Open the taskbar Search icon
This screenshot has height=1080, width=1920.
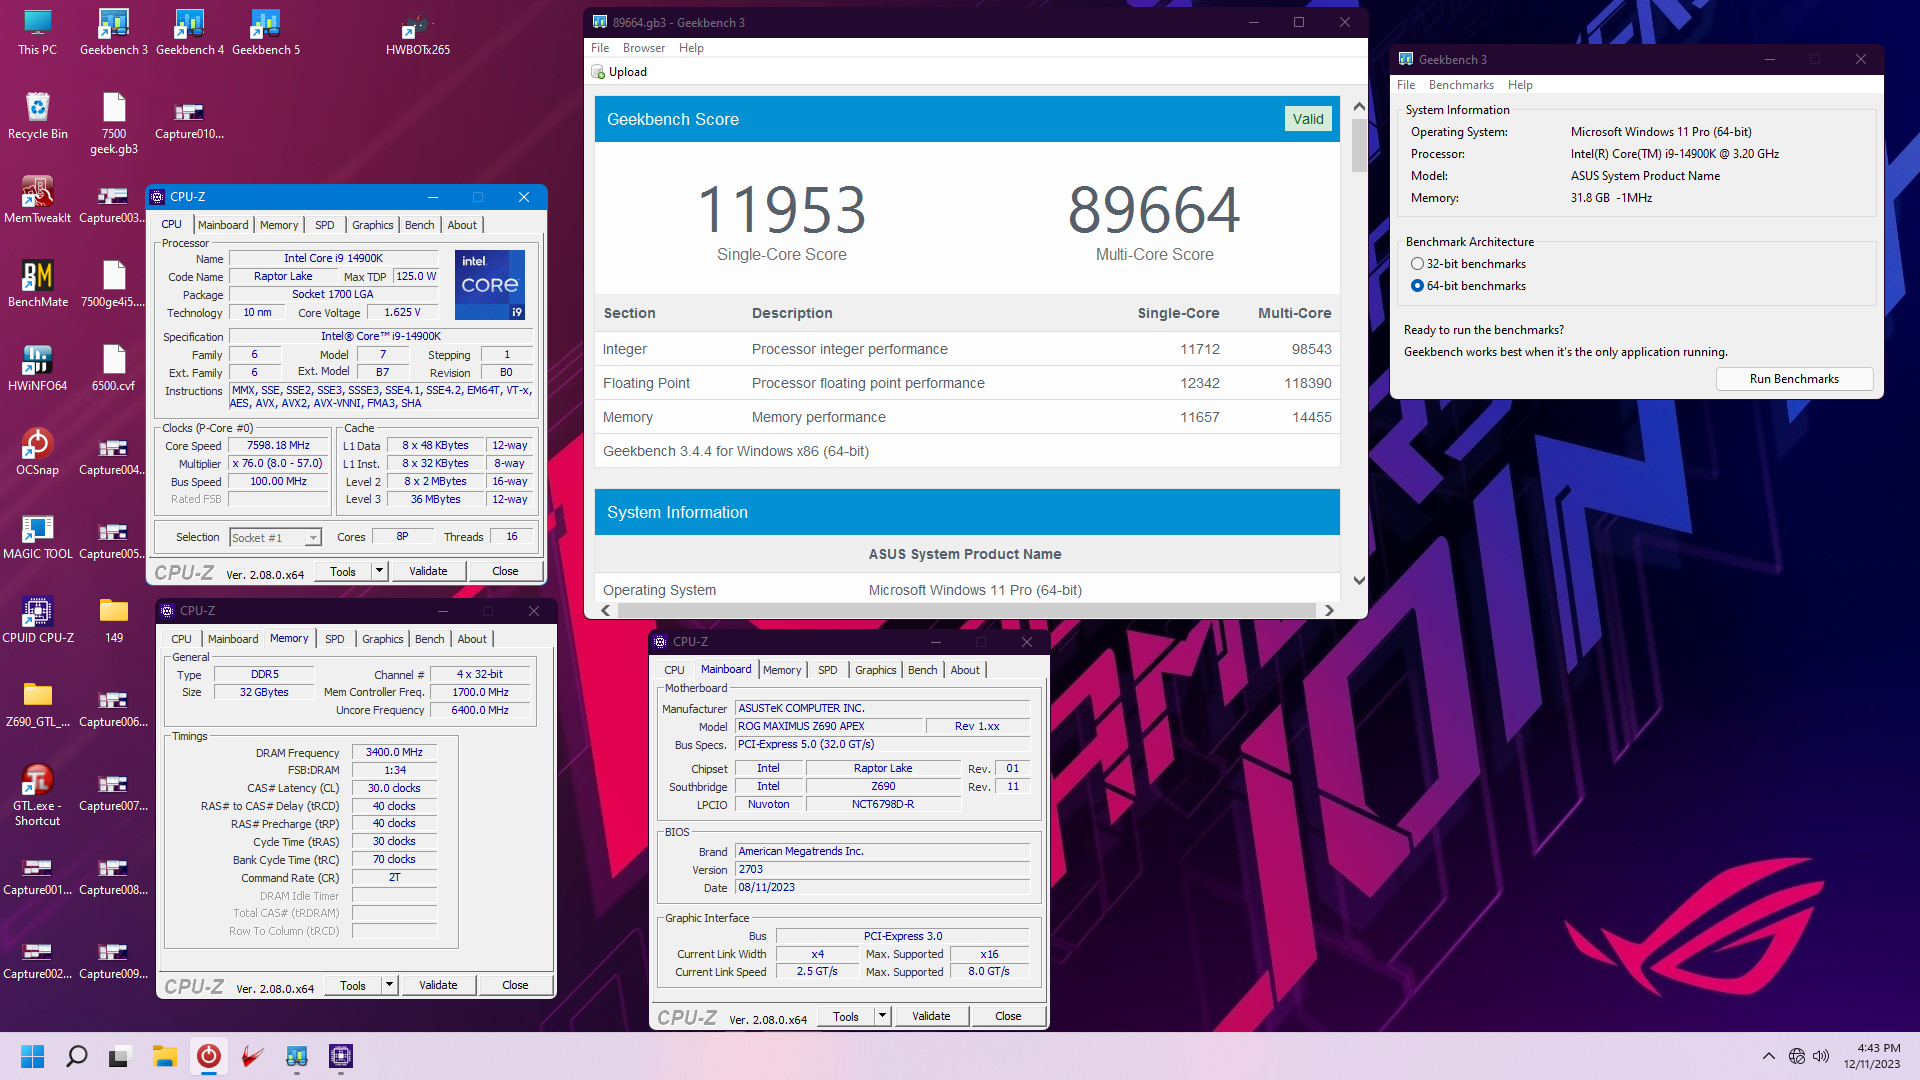pyautogui.click(x=76, y=1056)
